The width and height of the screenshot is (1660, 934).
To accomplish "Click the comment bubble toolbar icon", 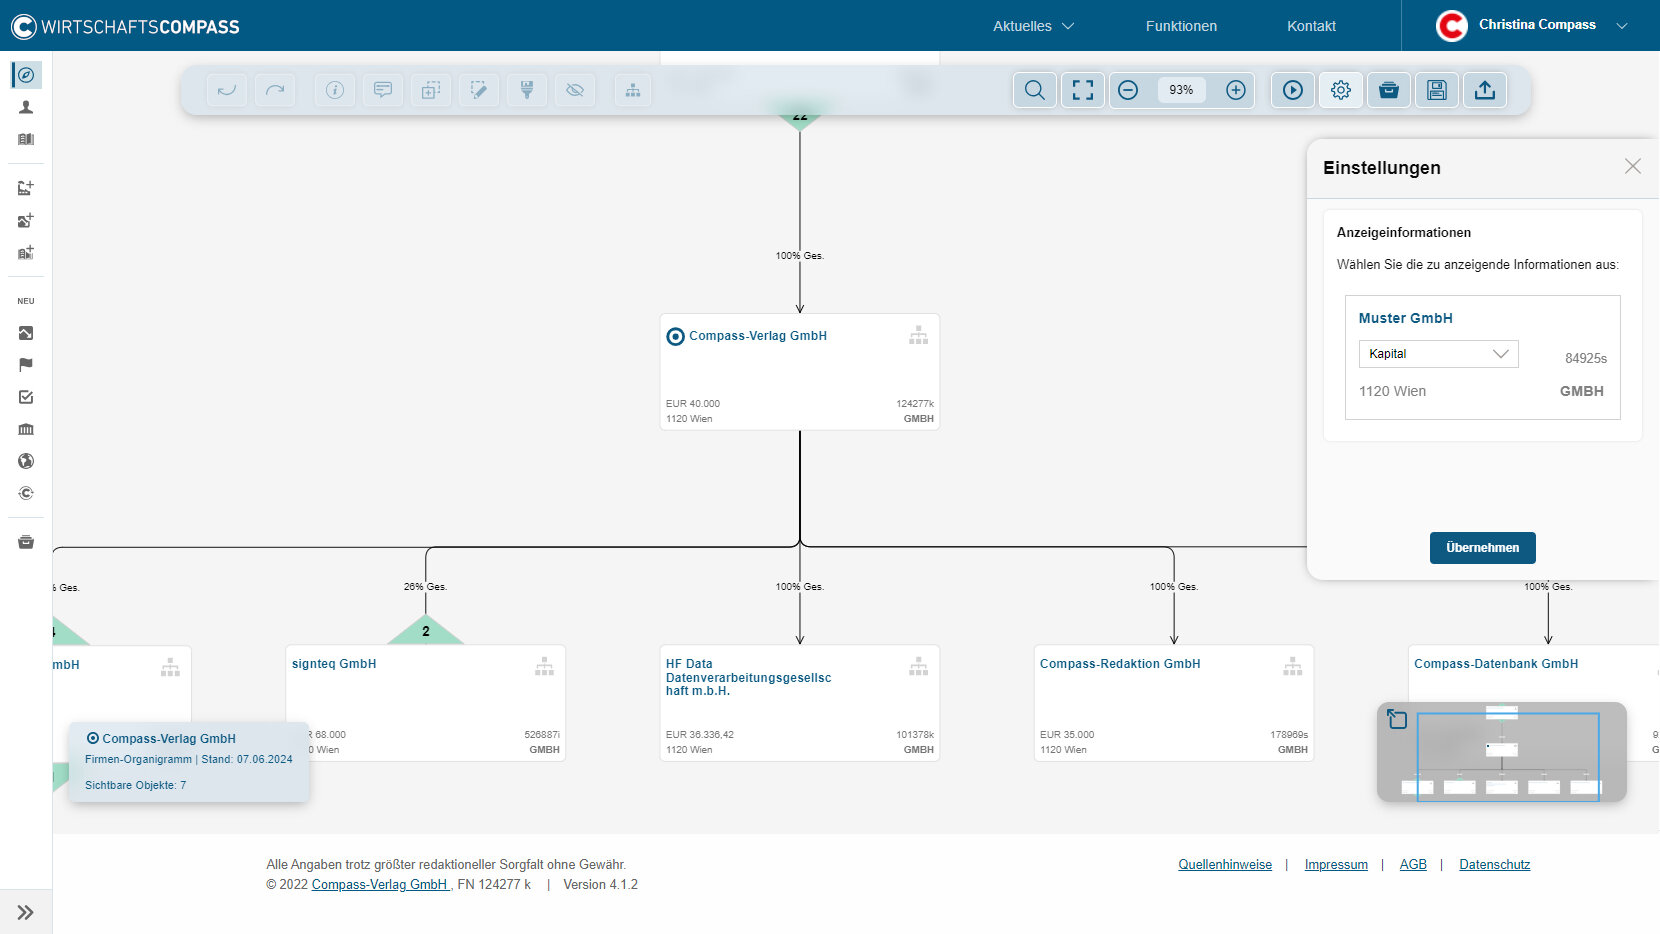I will click(x=383, y=90).
